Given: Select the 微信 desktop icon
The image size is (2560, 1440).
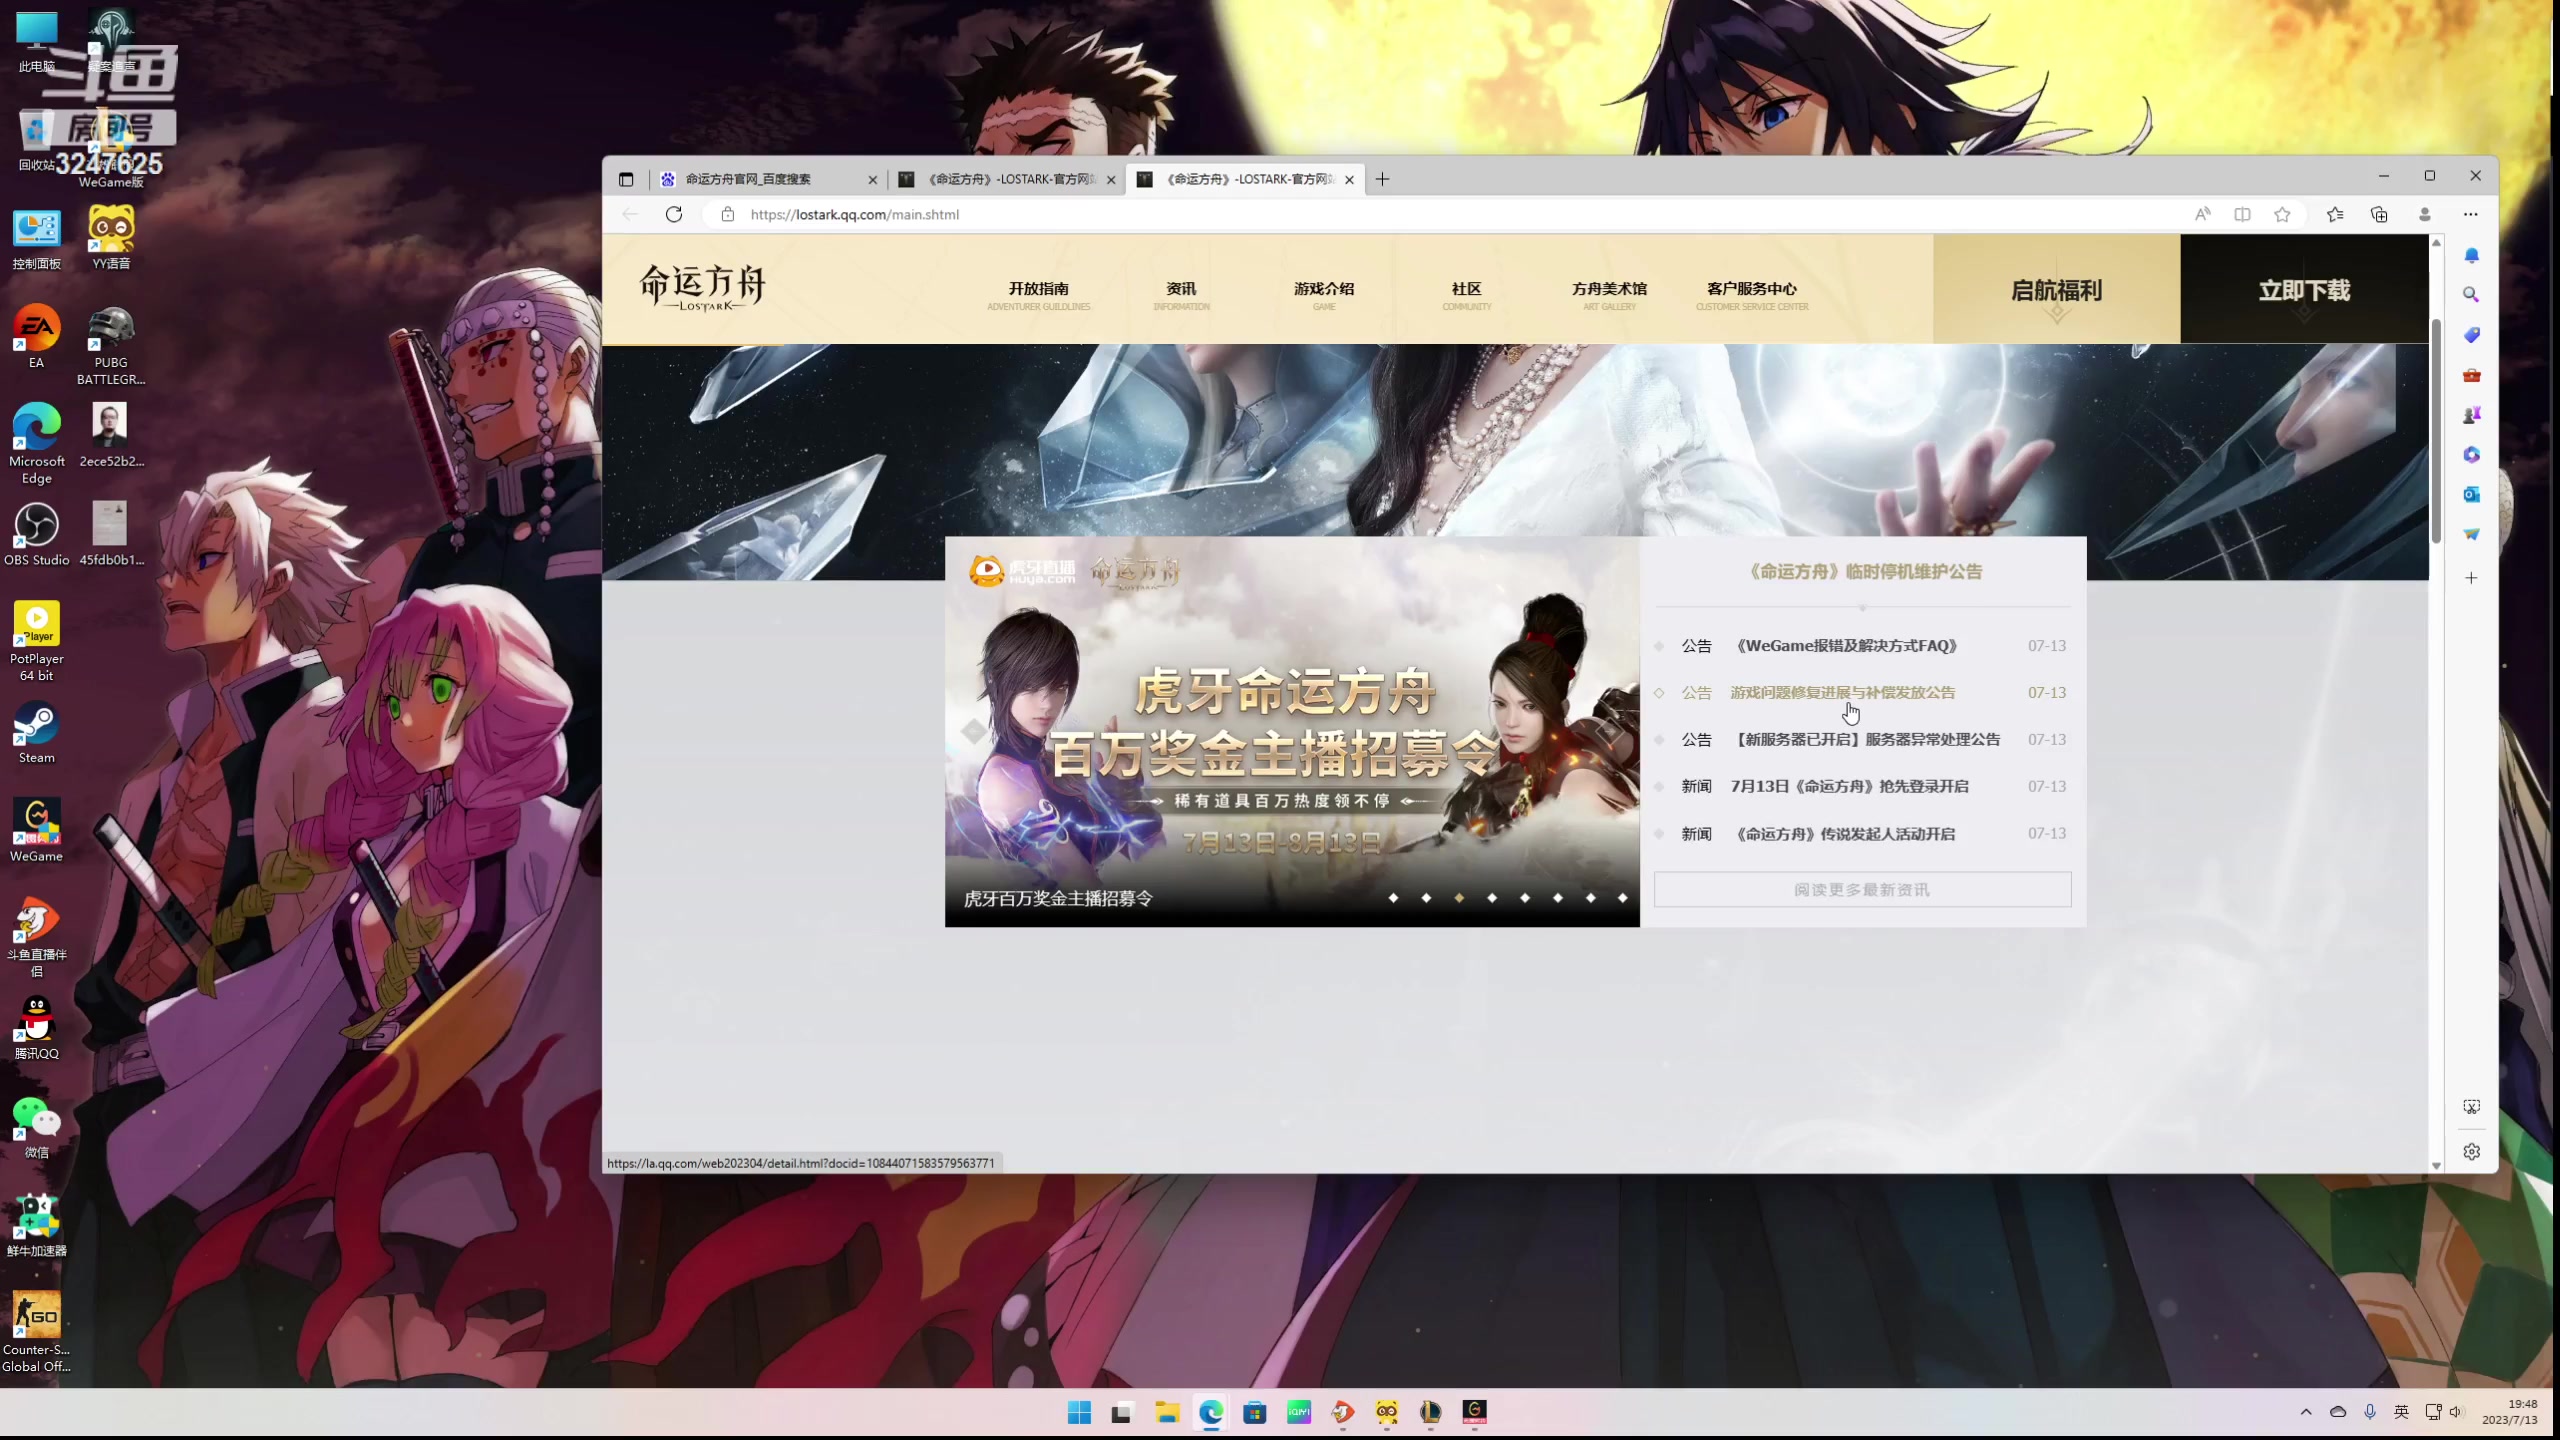Looking at the screenshot, I should pos(36,1128).
